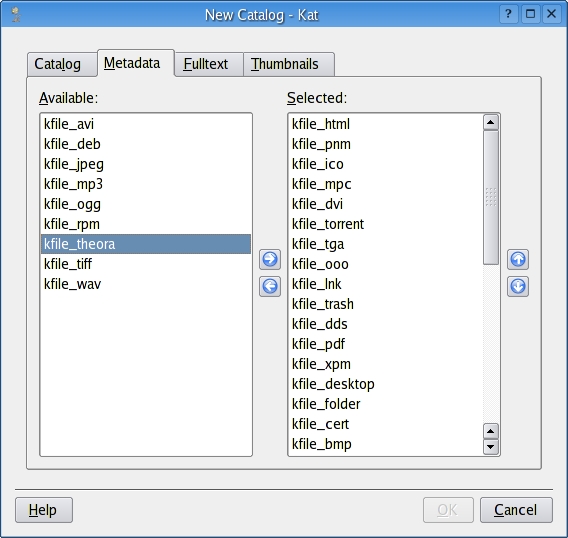Click the lower up arrow of Selected scrollbar
The width and height of the screenshot is (568, 538).
[491, 431]
